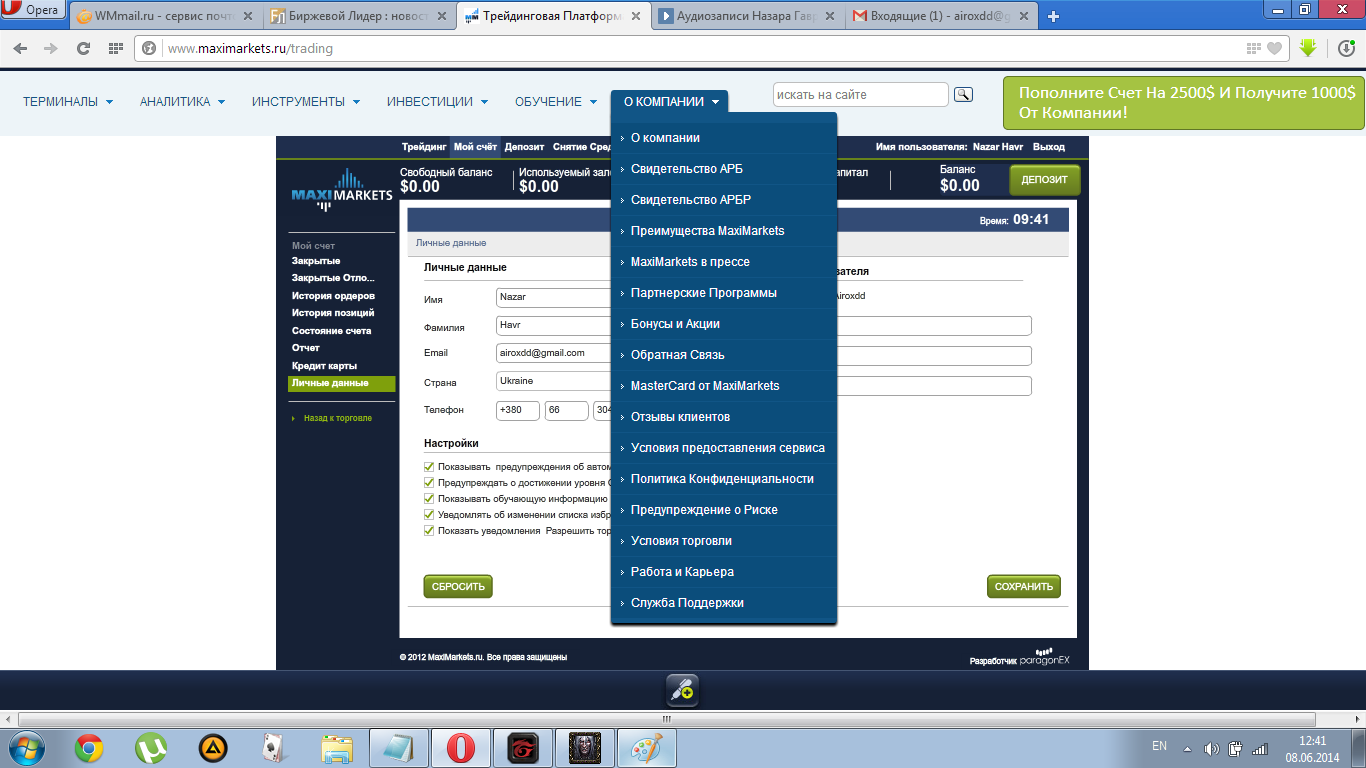This screenshot has height=768, width=1366.
Task: Show hidden tray icons arrow
Action: 1187,748
